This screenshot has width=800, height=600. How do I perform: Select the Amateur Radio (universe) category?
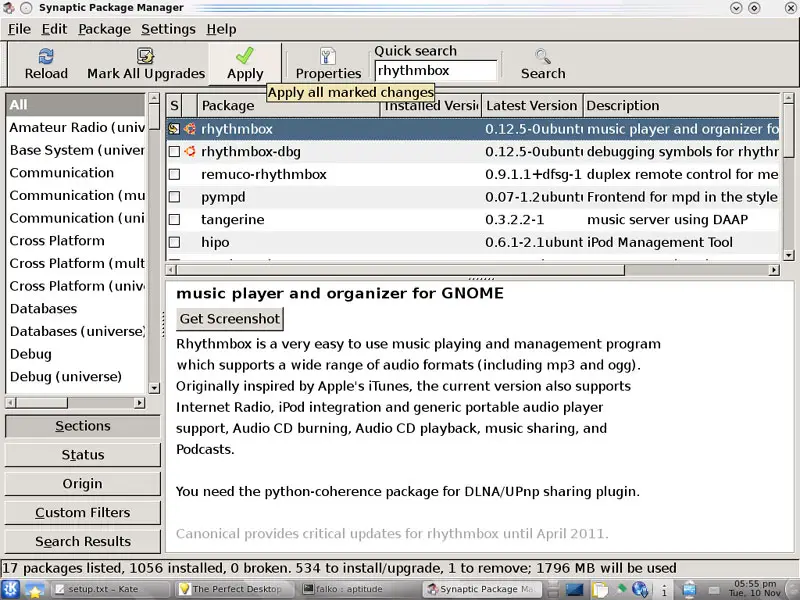click(76, 128)
